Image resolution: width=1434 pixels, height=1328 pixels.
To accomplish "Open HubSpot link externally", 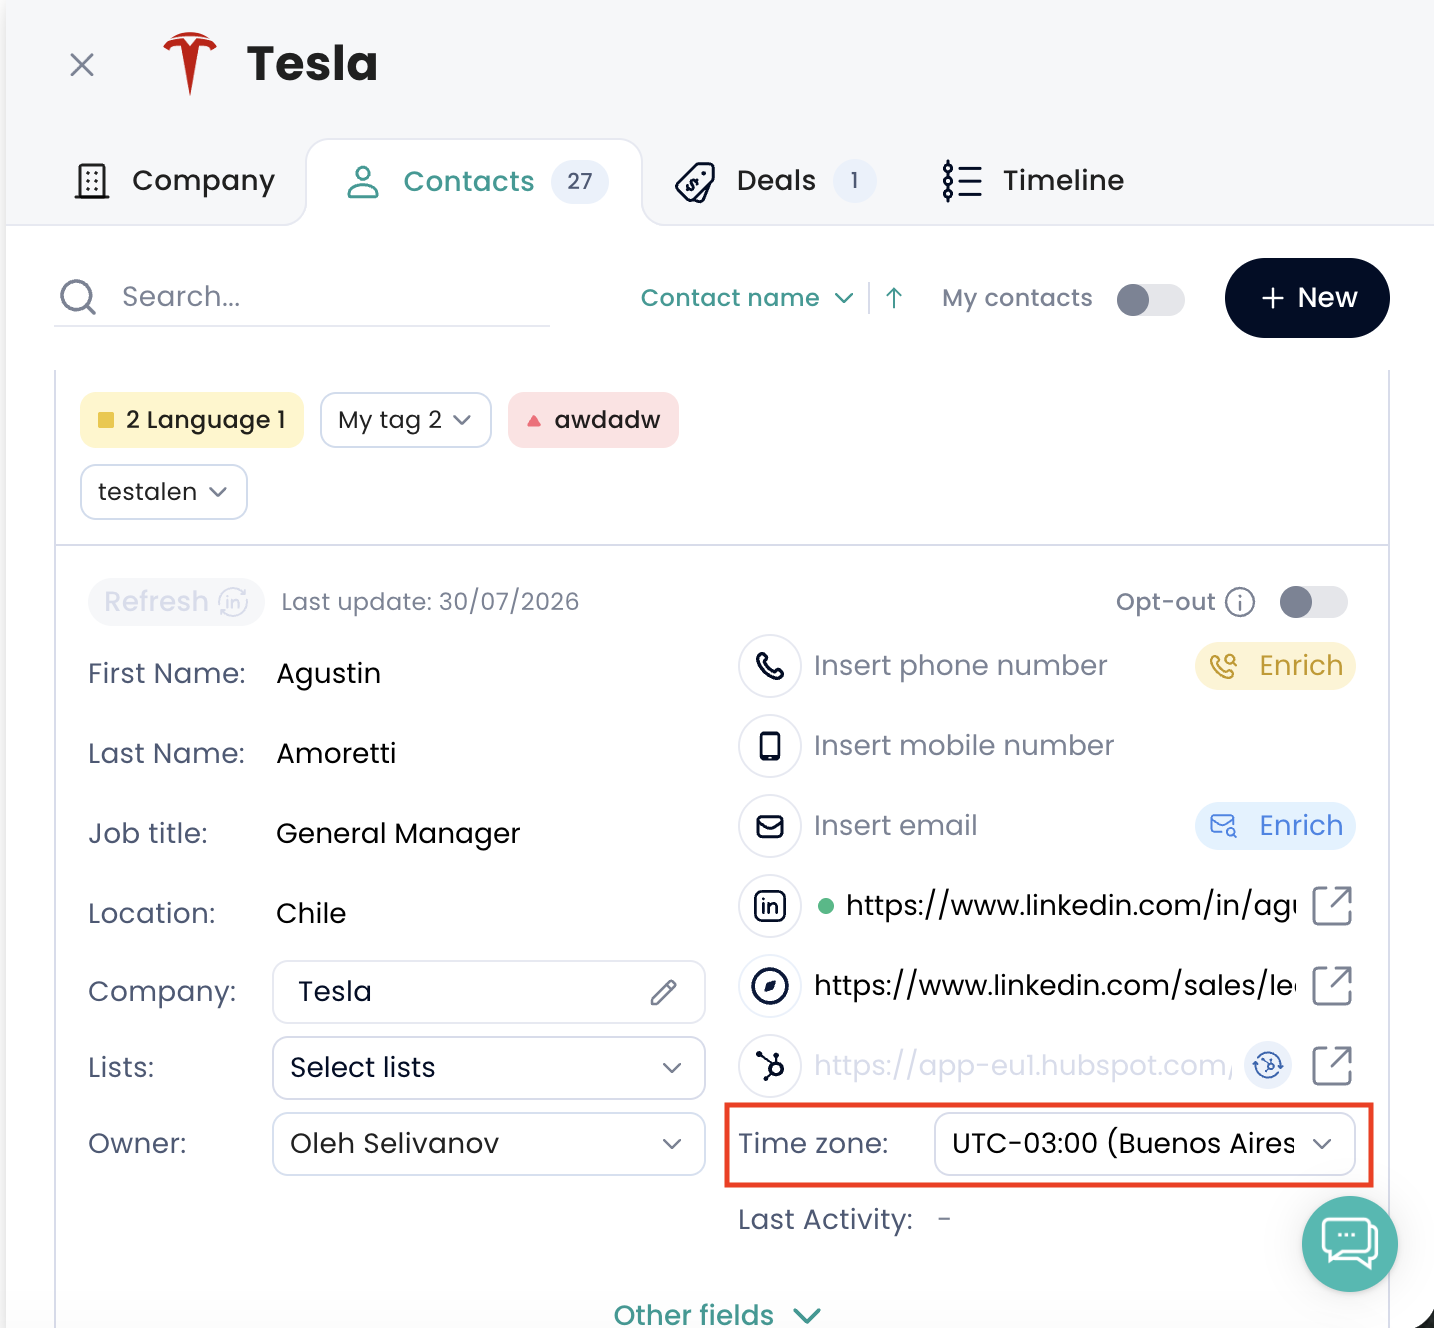I will point(1332,1066).
